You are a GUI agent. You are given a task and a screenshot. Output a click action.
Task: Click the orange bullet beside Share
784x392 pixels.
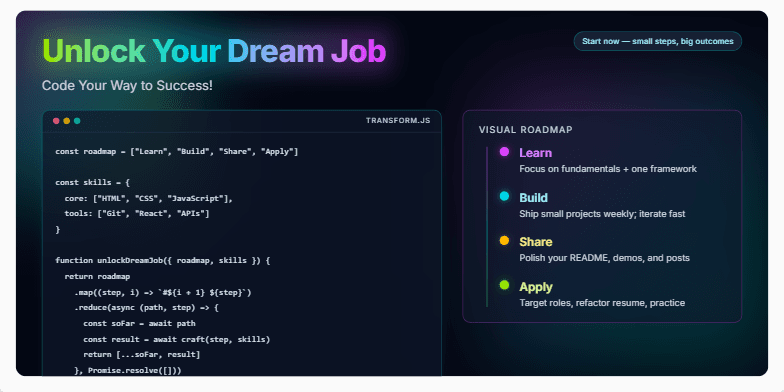(x=504, y=240)
